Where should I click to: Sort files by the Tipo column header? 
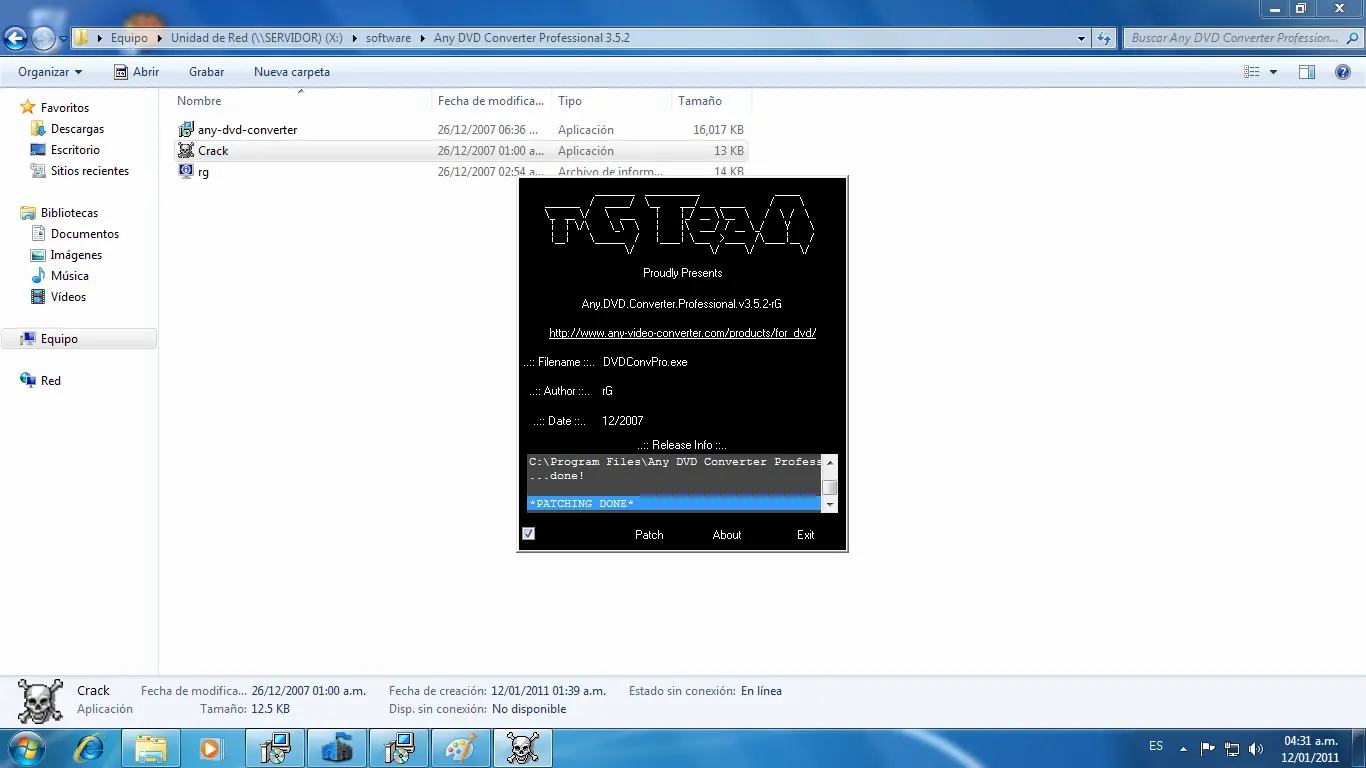[612, 101]
